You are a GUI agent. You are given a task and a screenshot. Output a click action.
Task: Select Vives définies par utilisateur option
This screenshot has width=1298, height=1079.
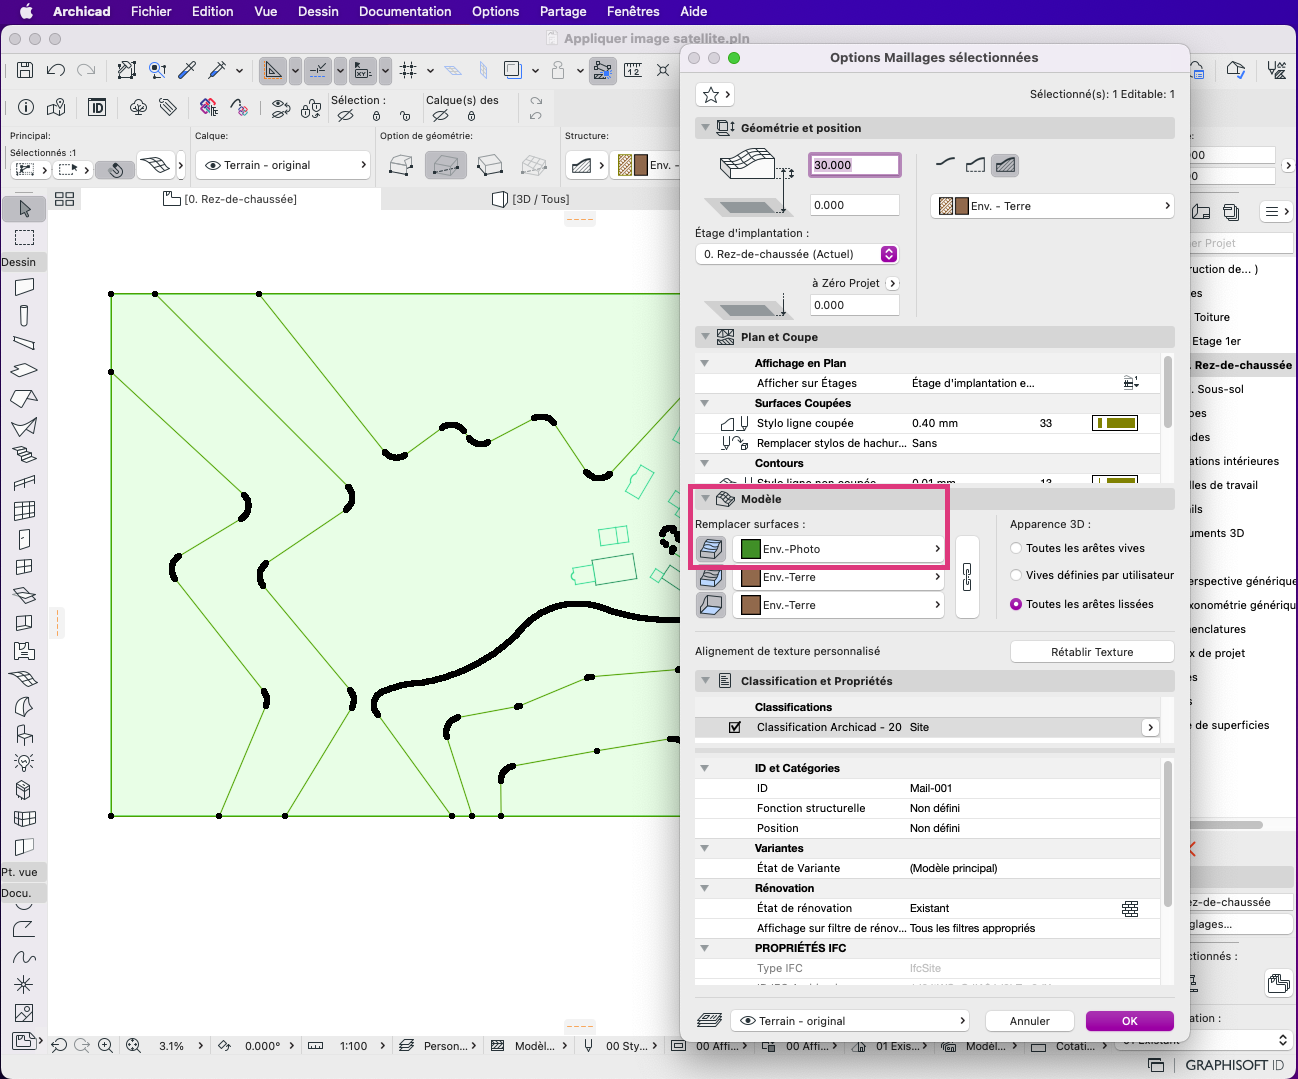pos(1016,575)
